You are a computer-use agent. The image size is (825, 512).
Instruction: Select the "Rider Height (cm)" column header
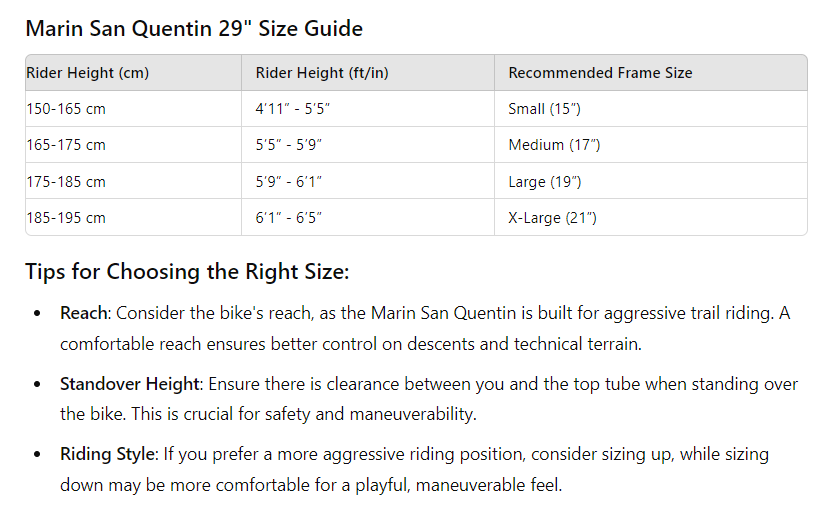88,73
